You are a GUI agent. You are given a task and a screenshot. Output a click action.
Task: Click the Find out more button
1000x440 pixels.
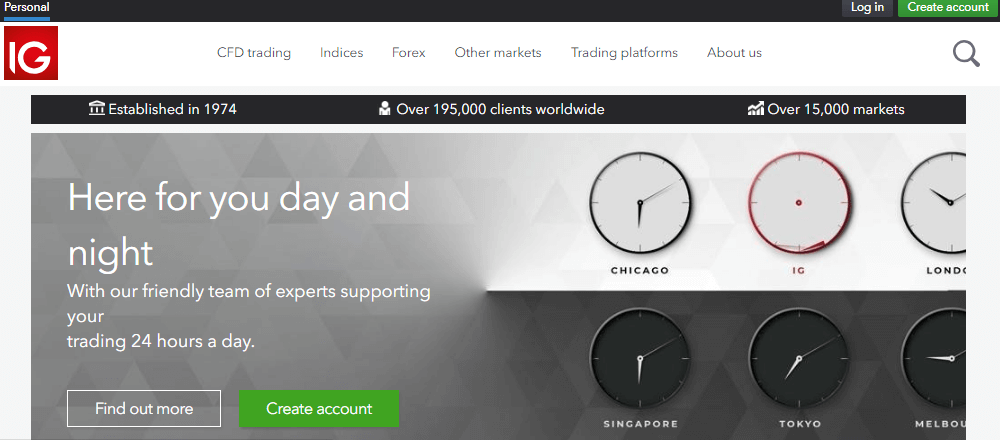[x=144, y=408]
